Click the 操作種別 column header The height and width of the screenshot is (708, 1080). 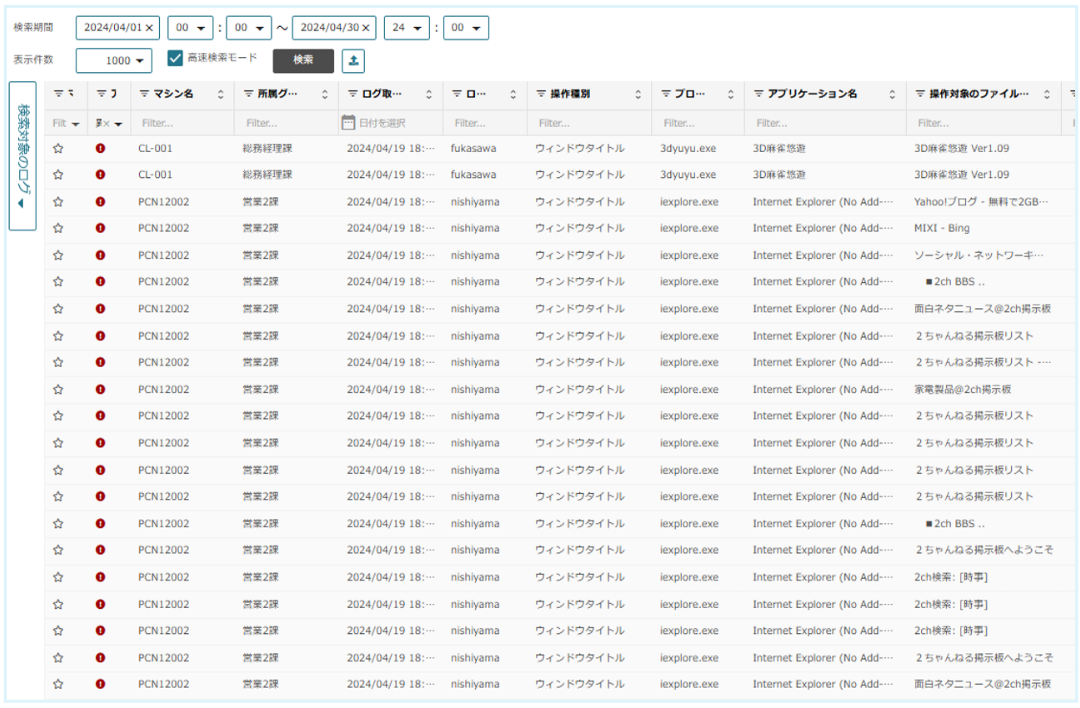570,94
